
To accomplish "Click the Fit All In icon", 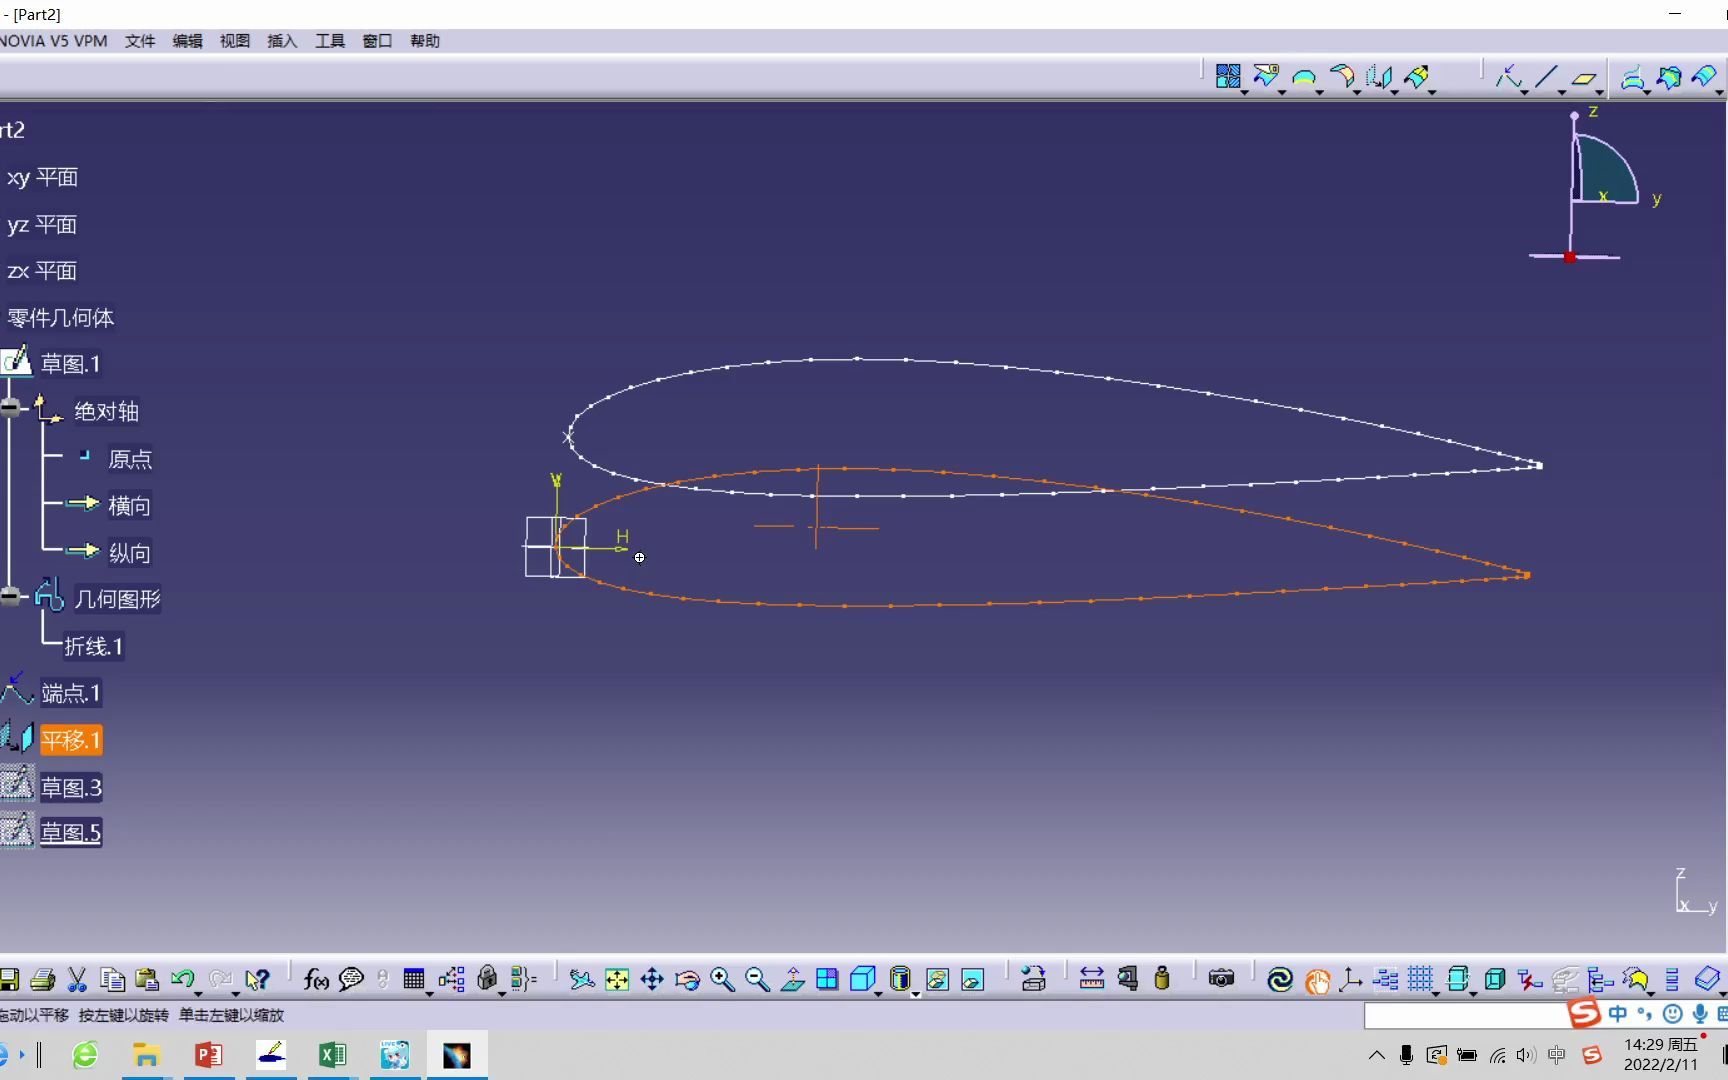I will click(617, 979).
